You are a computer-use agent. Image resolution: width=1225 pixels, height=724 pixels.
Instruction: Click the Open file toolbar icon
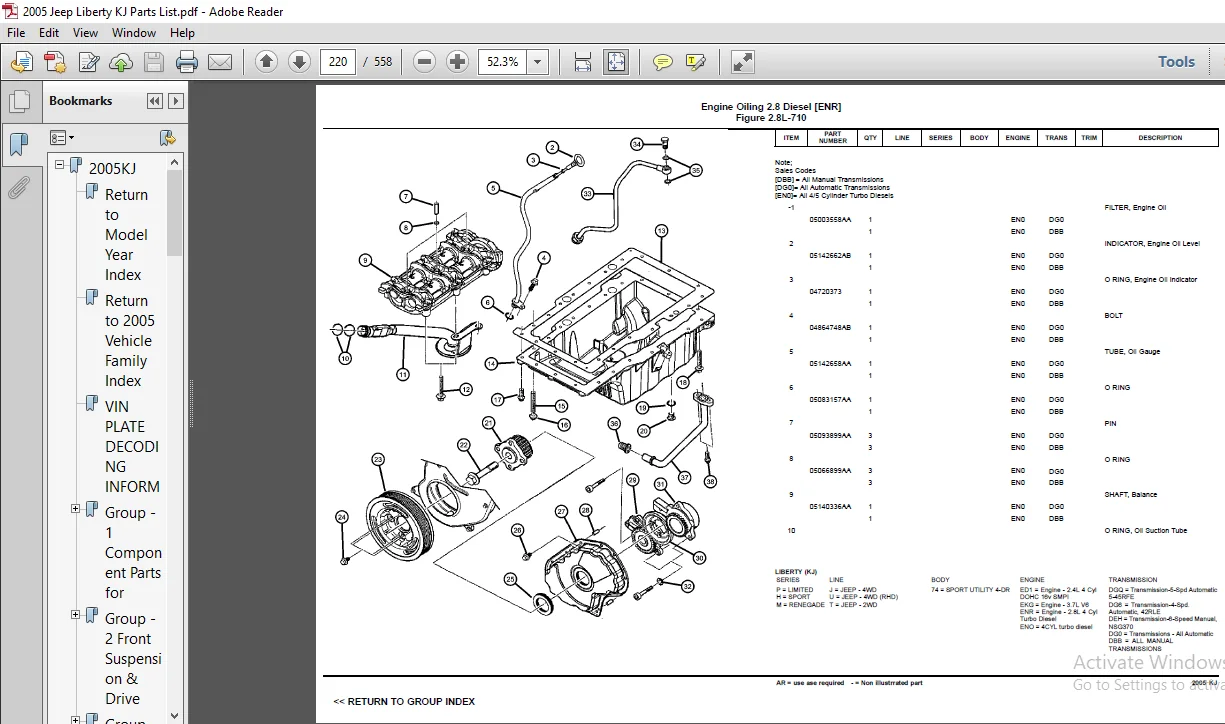point(21,62)
